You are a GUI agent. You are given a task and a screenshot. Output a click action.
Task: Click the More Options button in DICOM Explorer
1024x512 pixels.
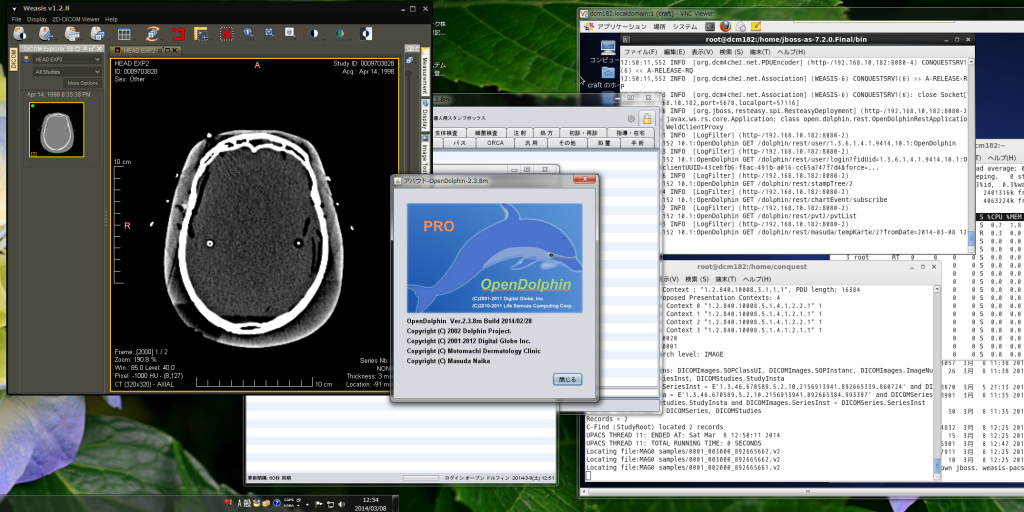82,83
